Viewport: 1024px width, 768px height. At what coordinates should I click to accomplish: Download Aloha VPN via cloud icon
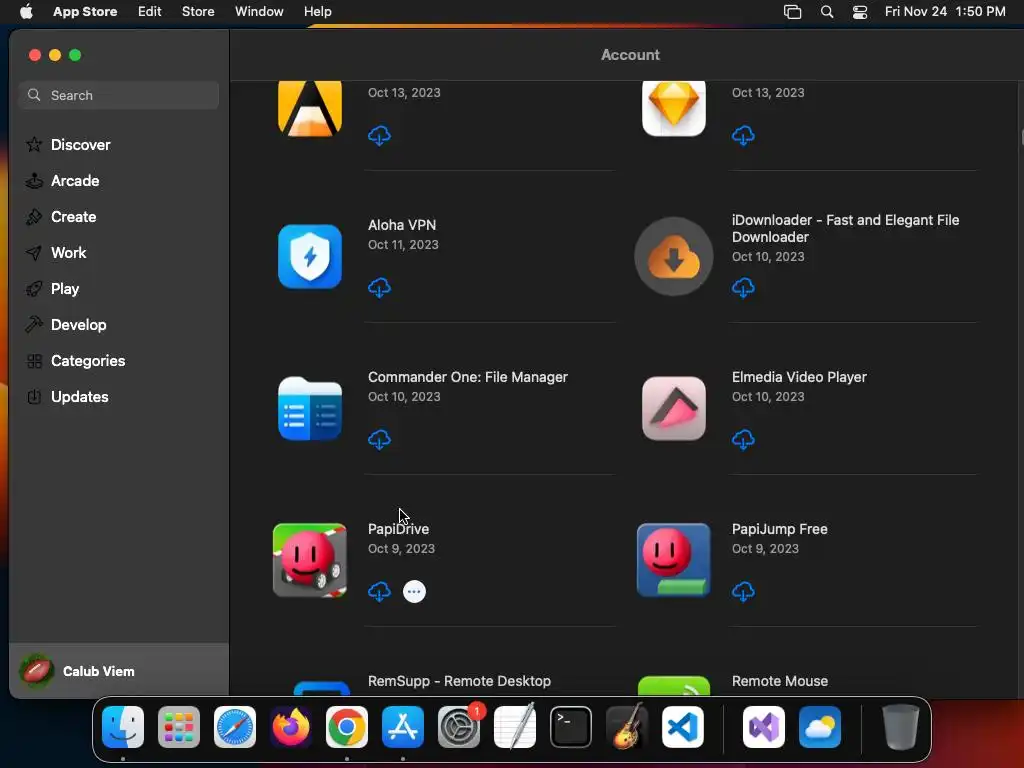(379, 287)
